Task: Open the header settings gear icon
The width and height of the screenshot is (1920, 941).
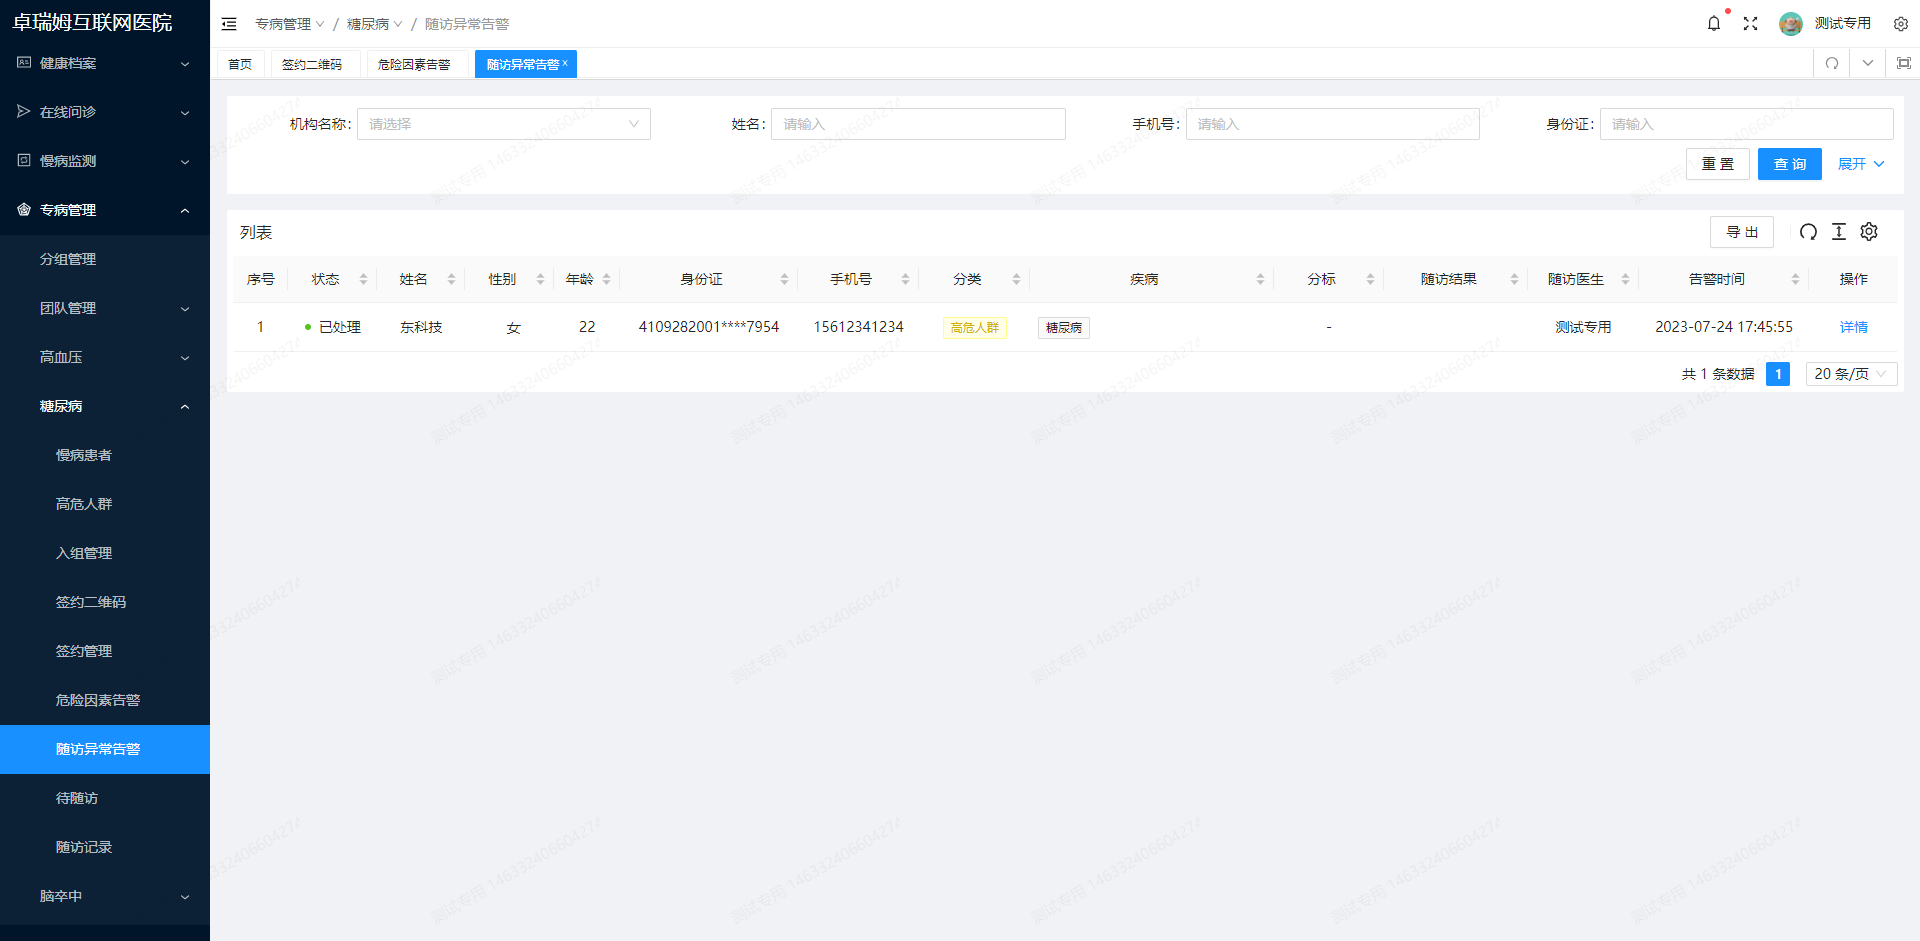Action: coord(1901,24)
